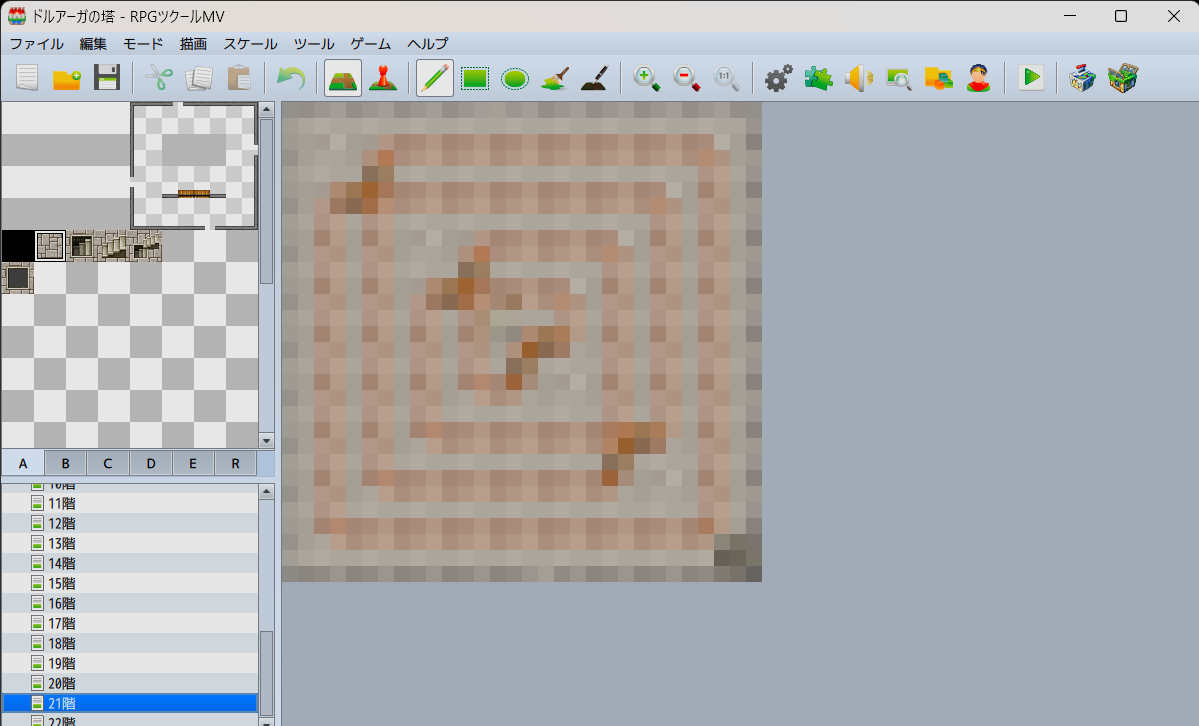Cut selection with the scissors icon
The width and height of the screenshot is (1199, 726).
pos(159,78)
